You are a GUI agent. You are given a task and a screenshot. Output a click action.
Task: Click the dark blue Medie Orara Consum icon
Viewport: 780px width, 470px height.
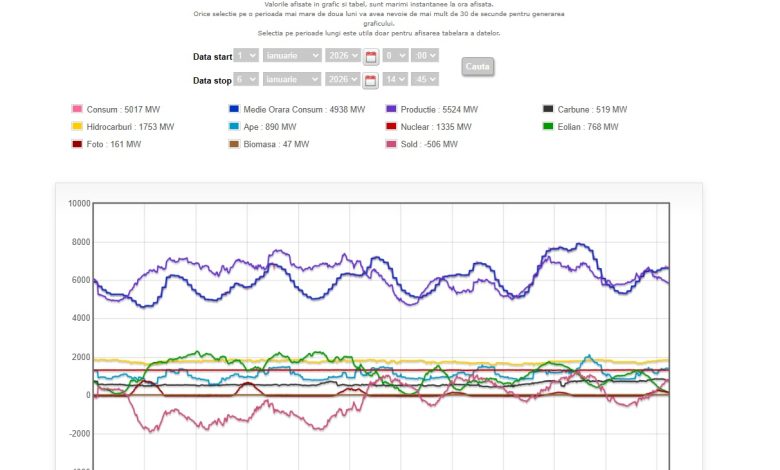click(x=234, y=109)
